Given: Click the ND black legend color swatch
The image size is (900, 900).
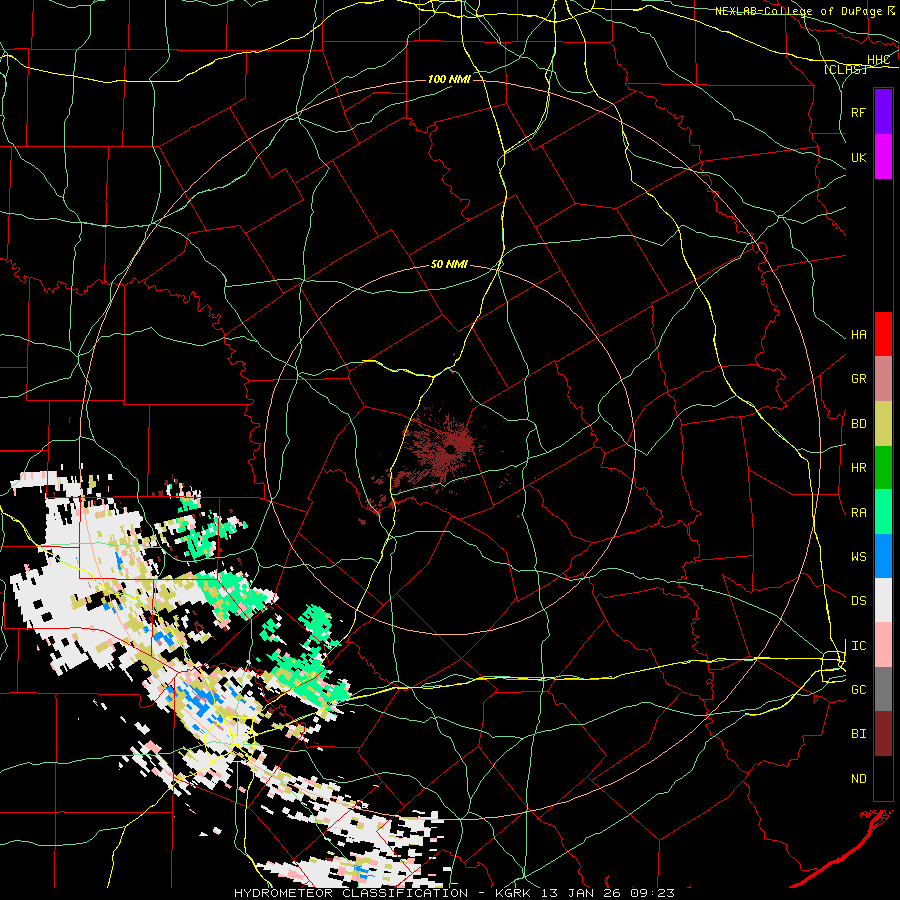Looking at the screenshot, I should (x=883, y=778).
